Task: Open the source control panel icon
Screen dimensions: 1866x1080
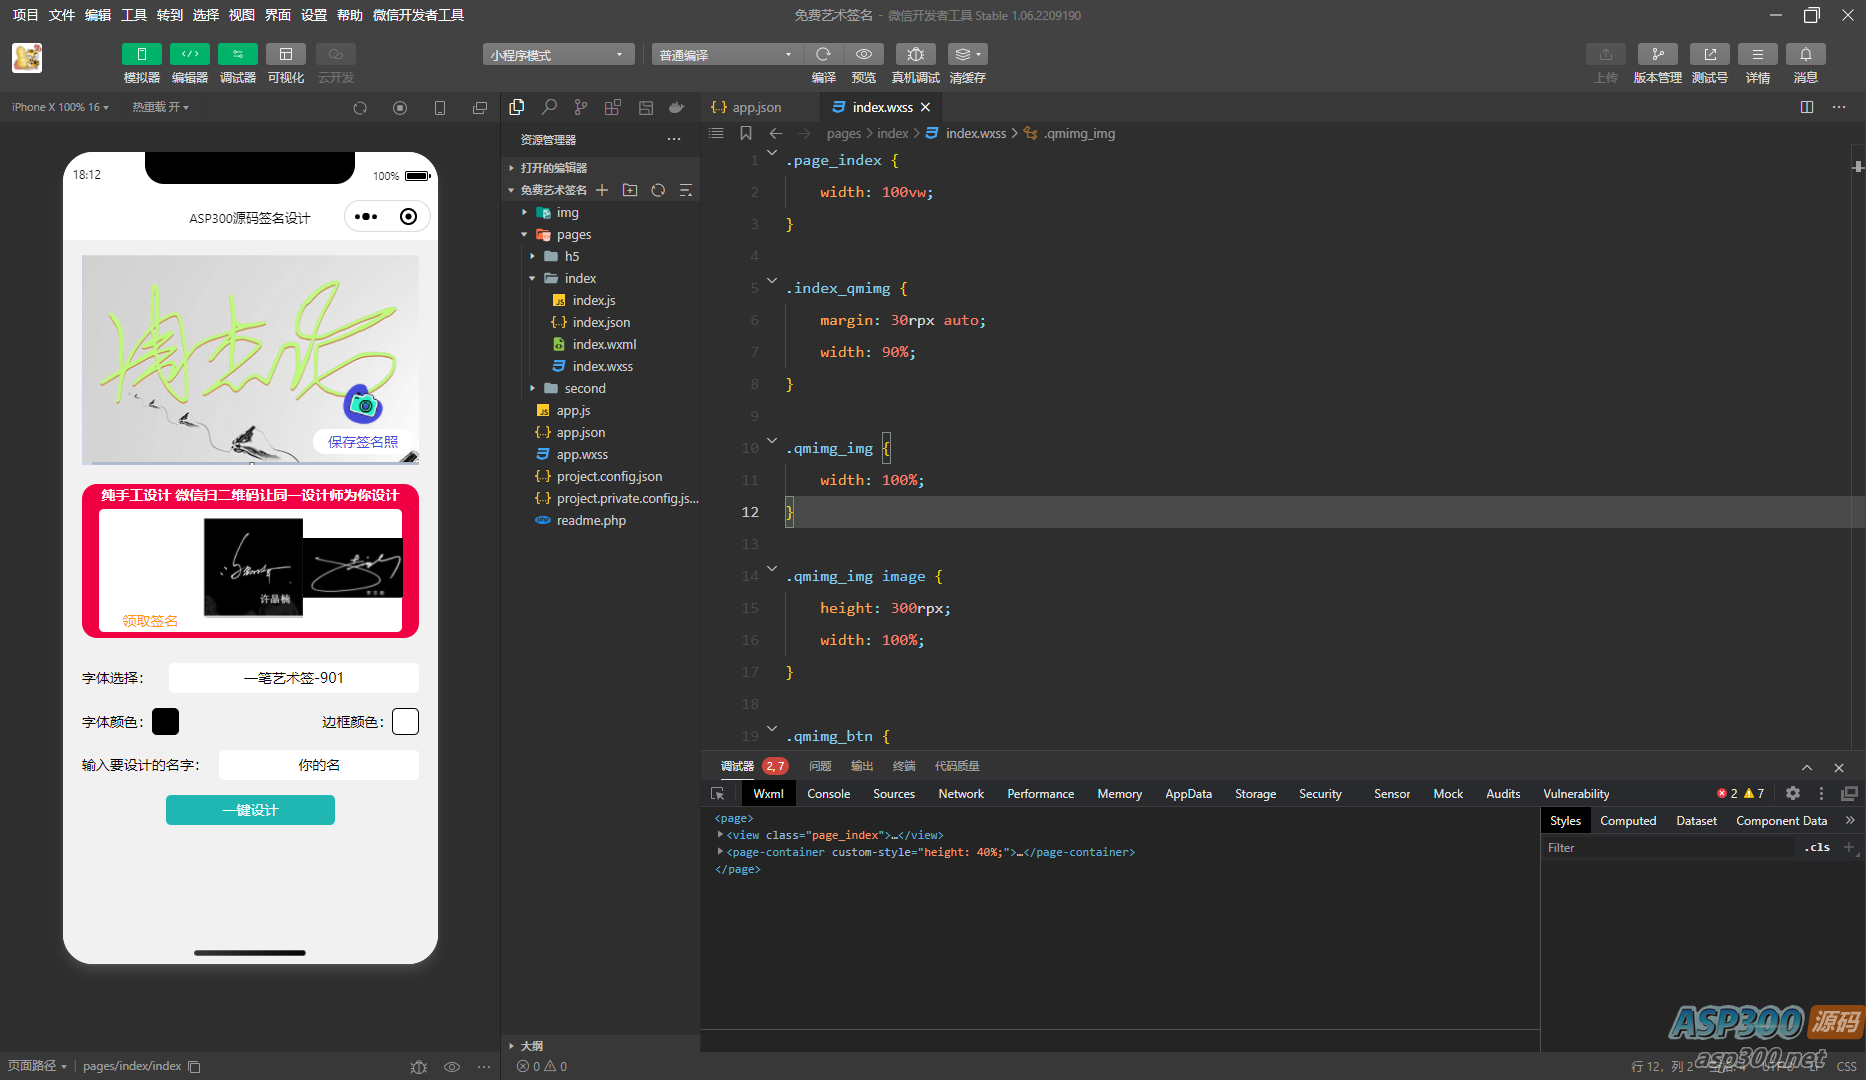Action: [581, 107]
